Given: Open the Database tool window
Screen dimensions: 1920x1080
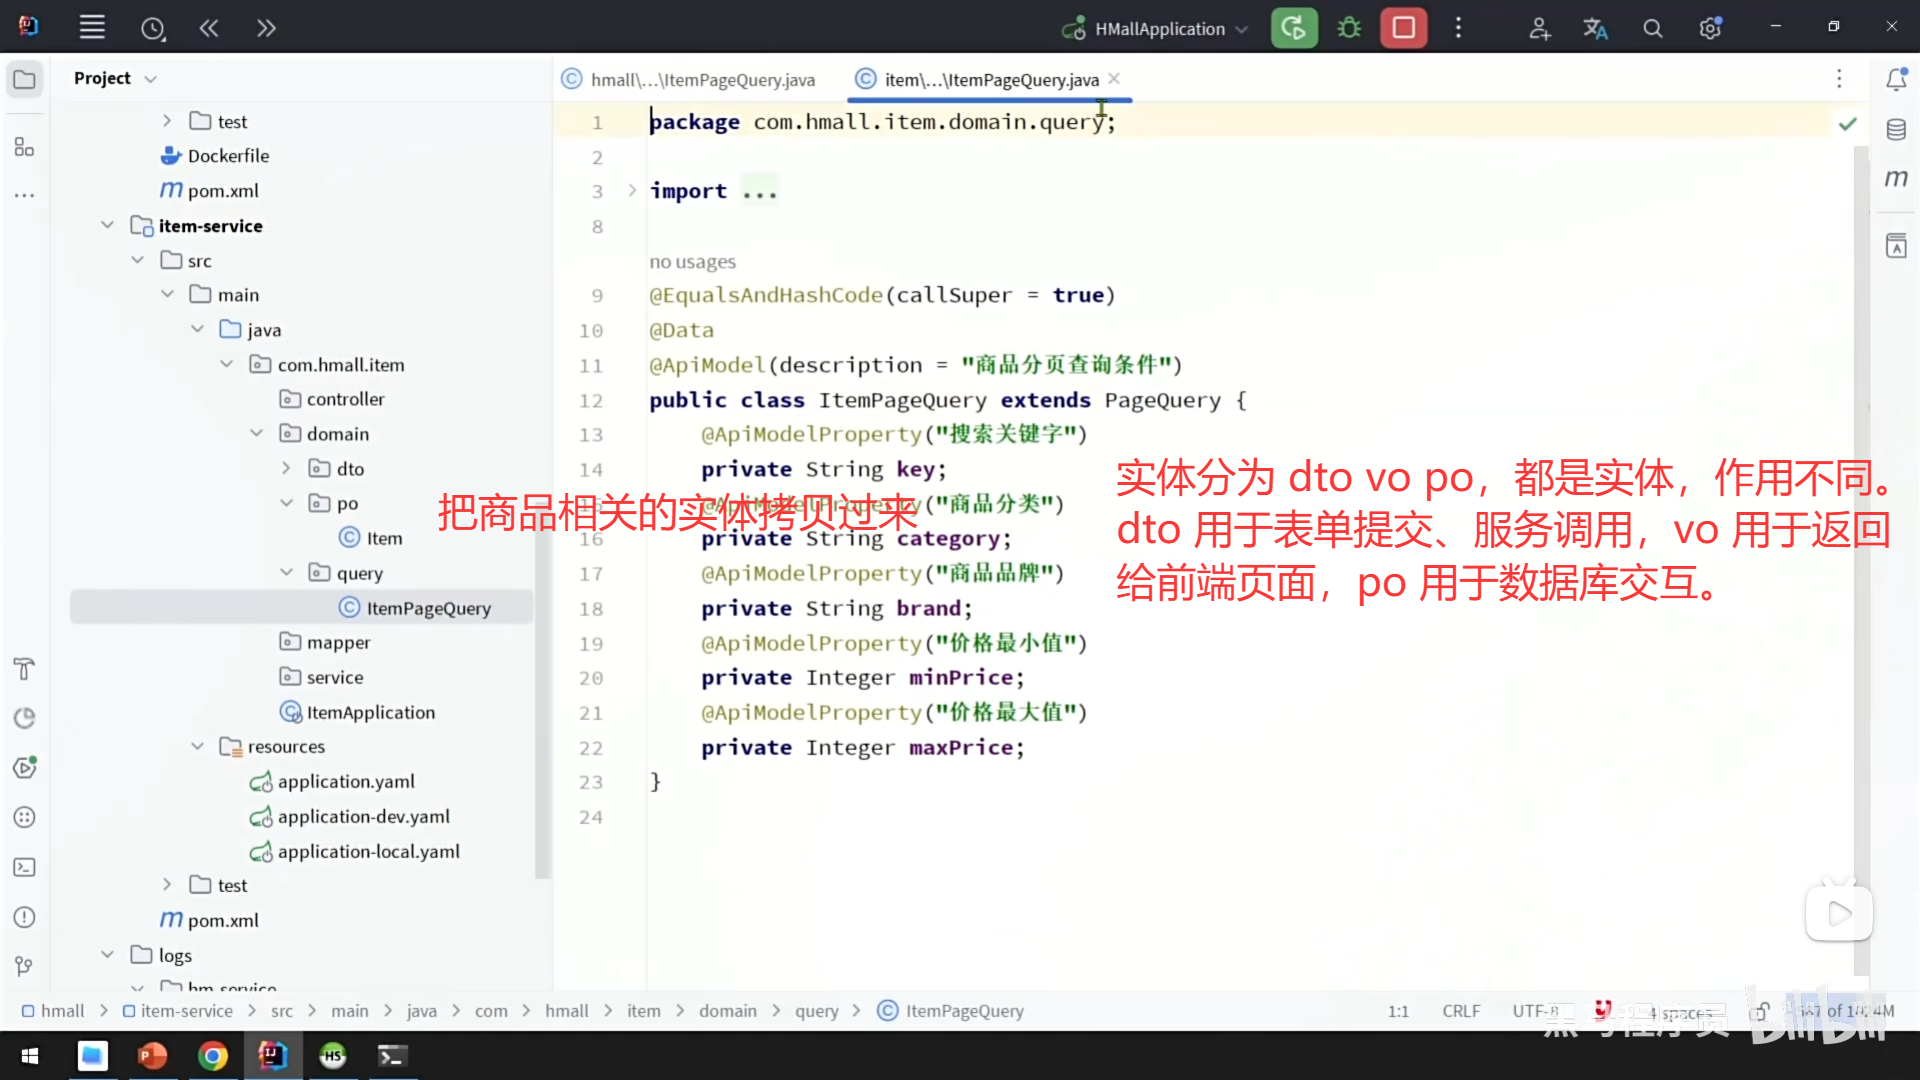Looking at the screenshot, I should 1896,130.
